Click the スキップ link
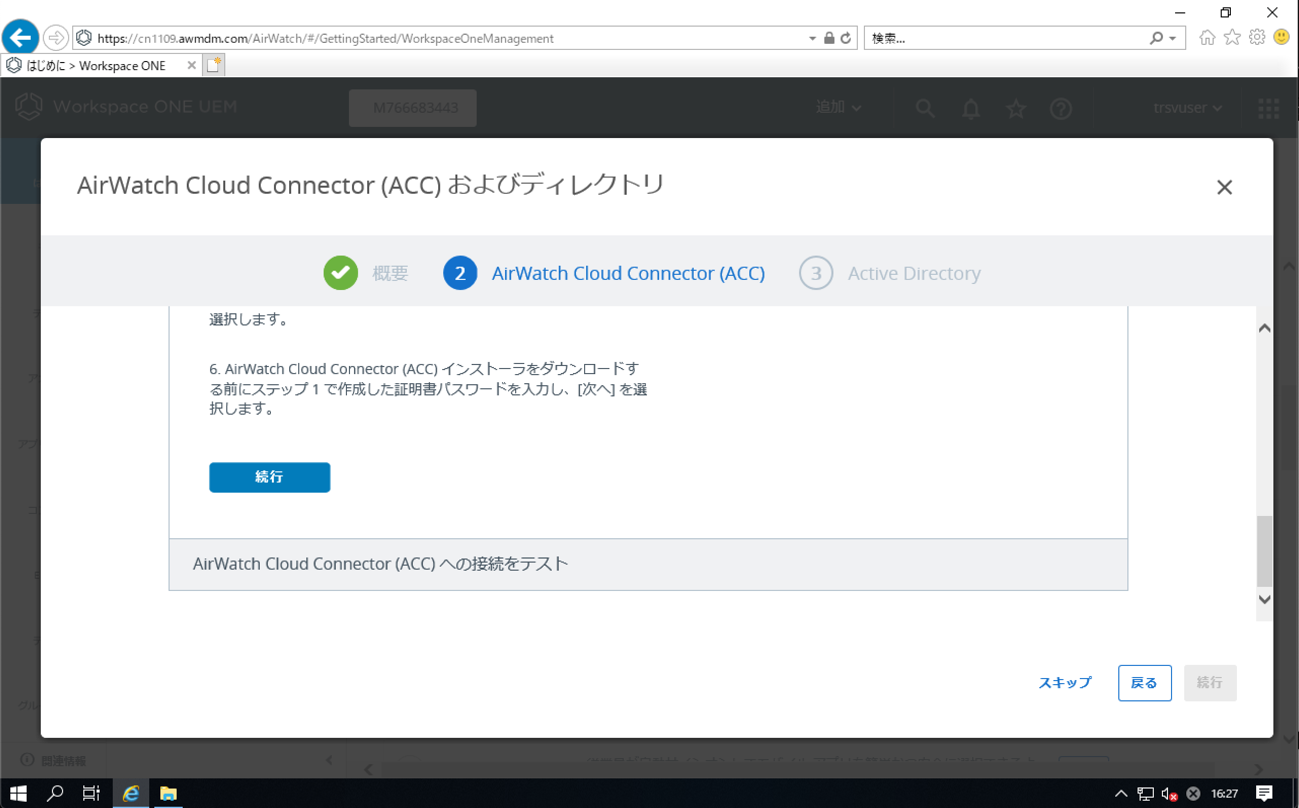This screenshot has height=808, width=1299. (1065, 683)
